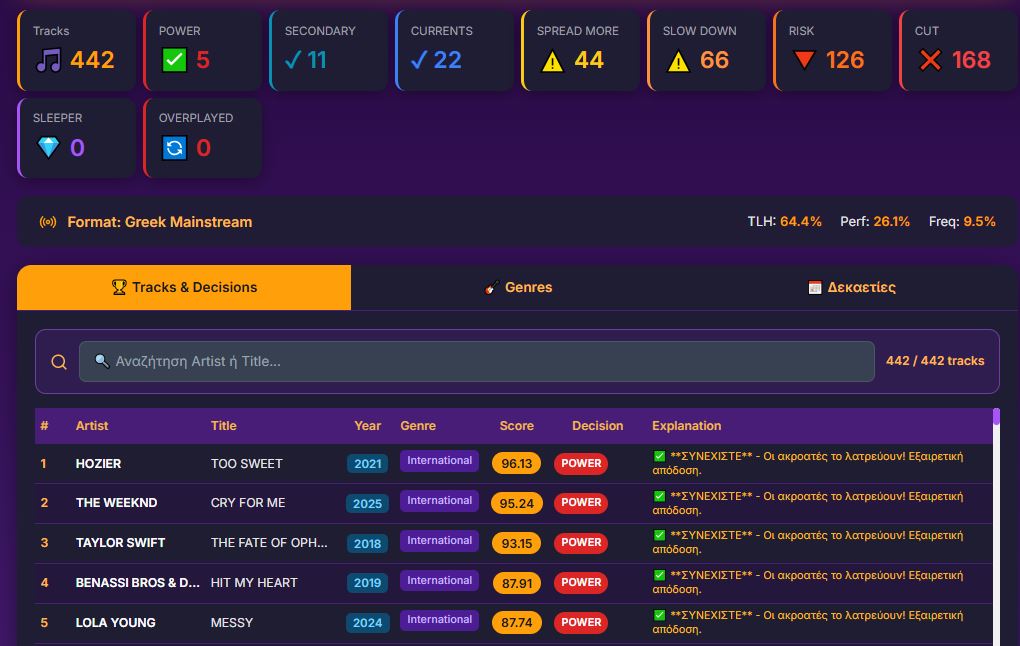Click artist name TAYLOR SWIFT

pyautogui.click(x=120, y=543)
